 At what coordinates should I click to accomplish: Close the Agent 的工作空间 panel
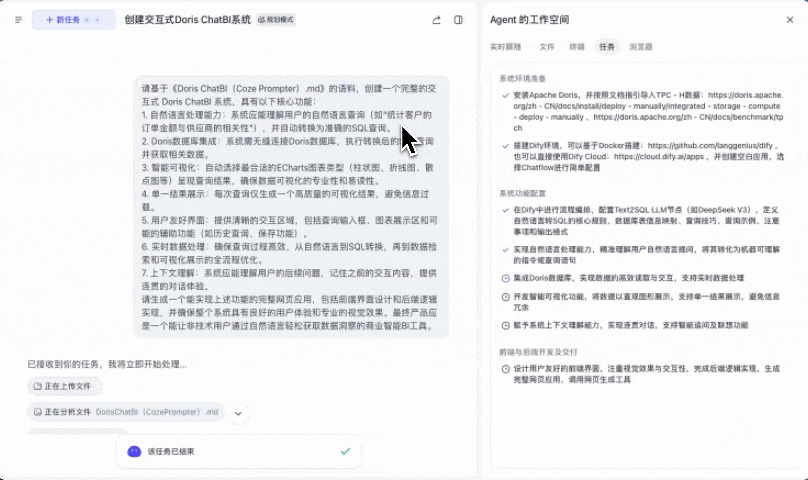click(790, 20)
